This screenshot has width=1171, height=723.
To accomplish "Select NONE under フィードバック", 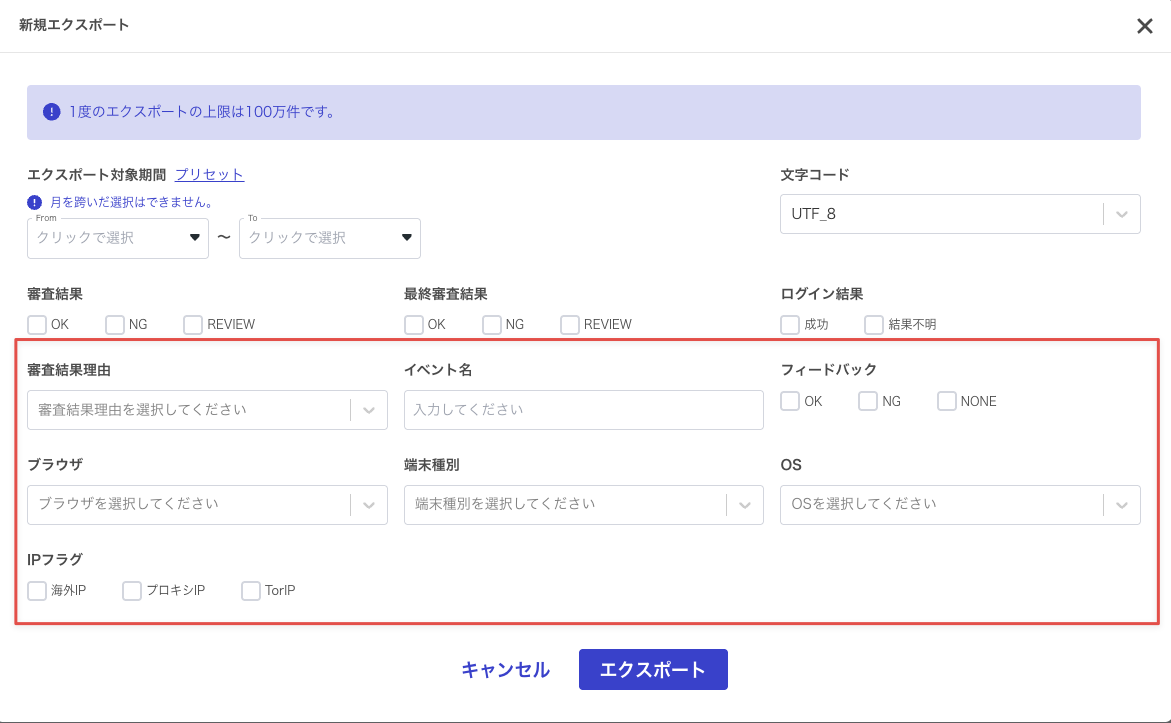I will pos(947,401).
